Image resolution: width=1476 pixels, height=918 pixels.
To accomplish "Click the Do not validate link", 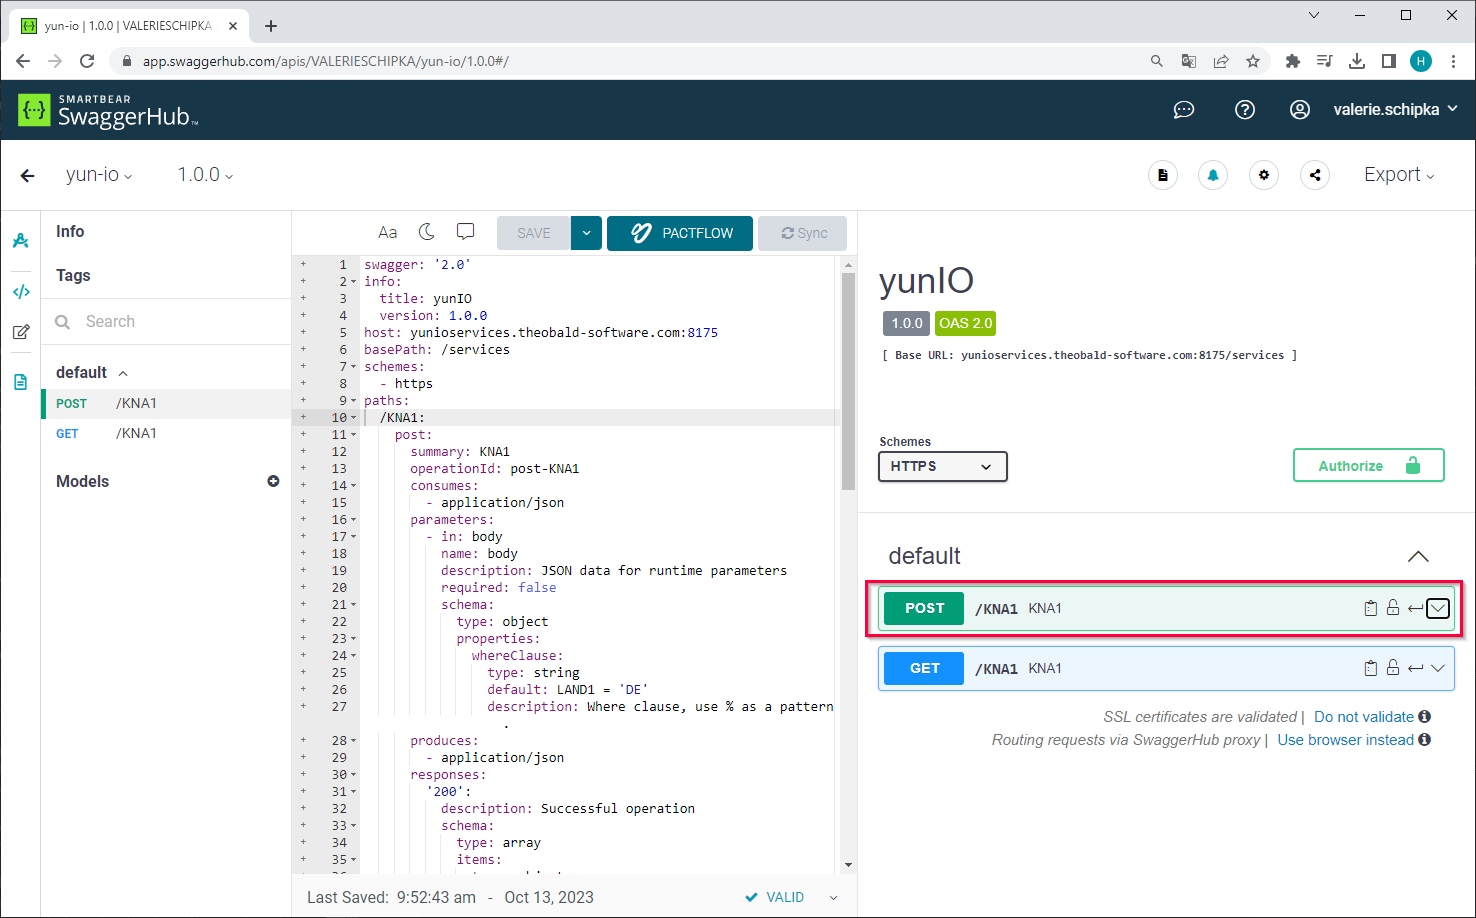I will coord(1364,717).
